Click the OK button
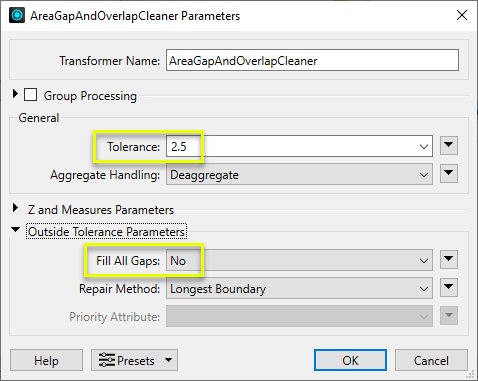The height and width of the screenshot is (381, 478). coord(350,360)
